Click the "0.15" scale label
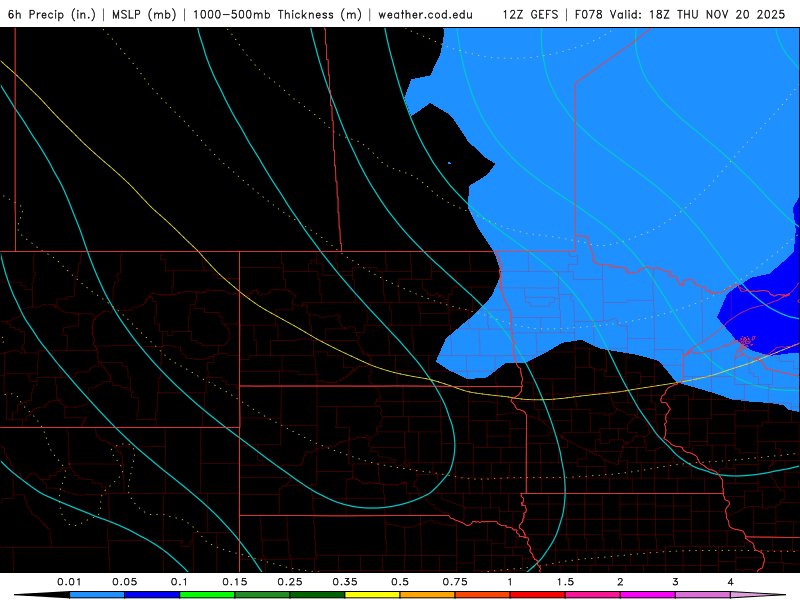Viewport: 800px width, 600px height. click(x=235, y=582)
